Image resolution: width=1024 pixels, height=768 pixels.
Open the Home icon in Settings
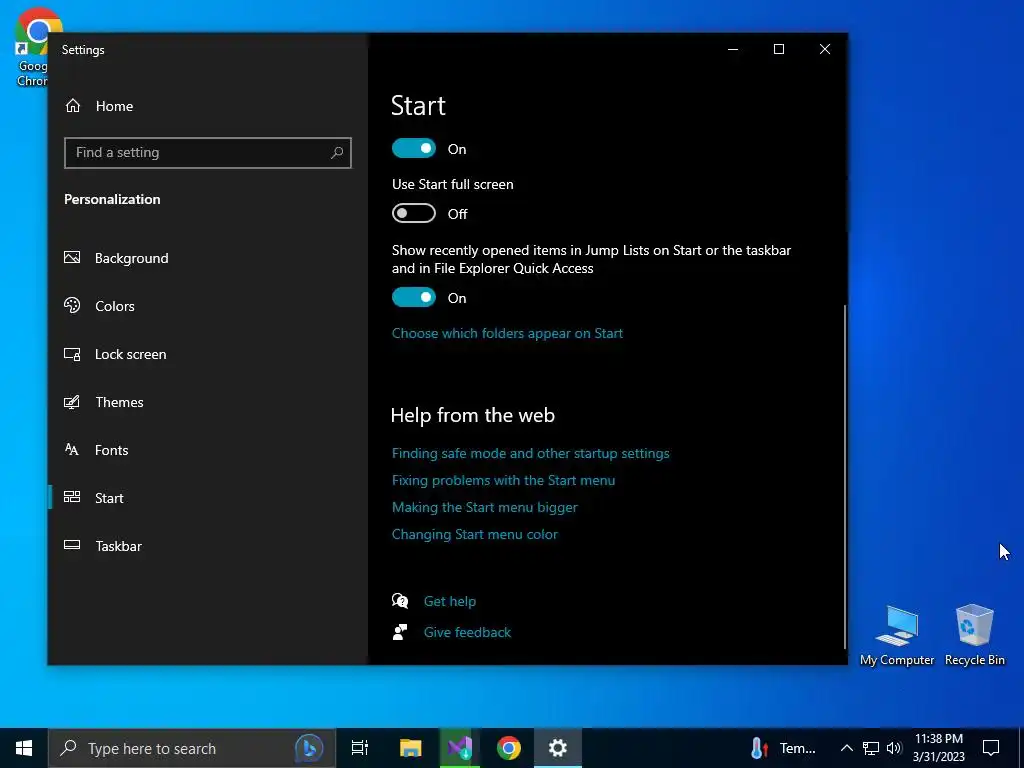click(72, 106)
